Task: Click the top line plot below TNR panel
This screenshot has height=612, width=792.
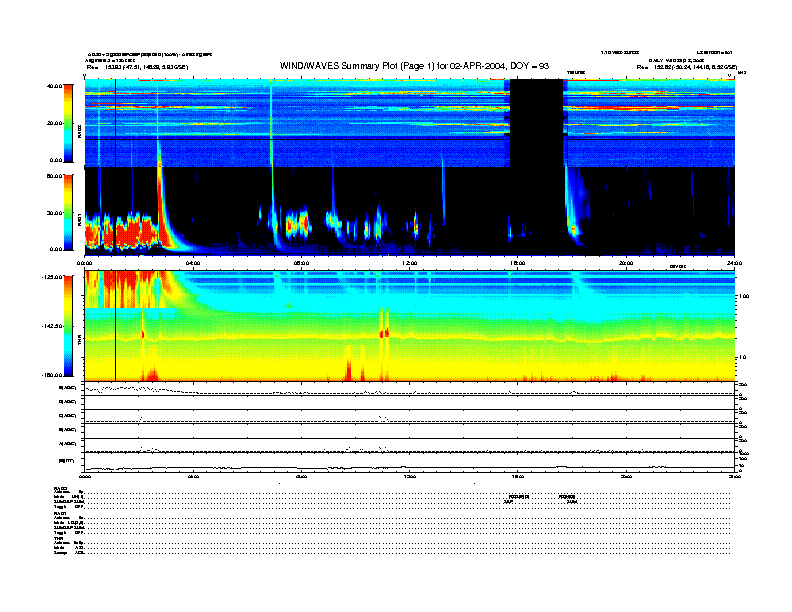Action: (410, 389)
